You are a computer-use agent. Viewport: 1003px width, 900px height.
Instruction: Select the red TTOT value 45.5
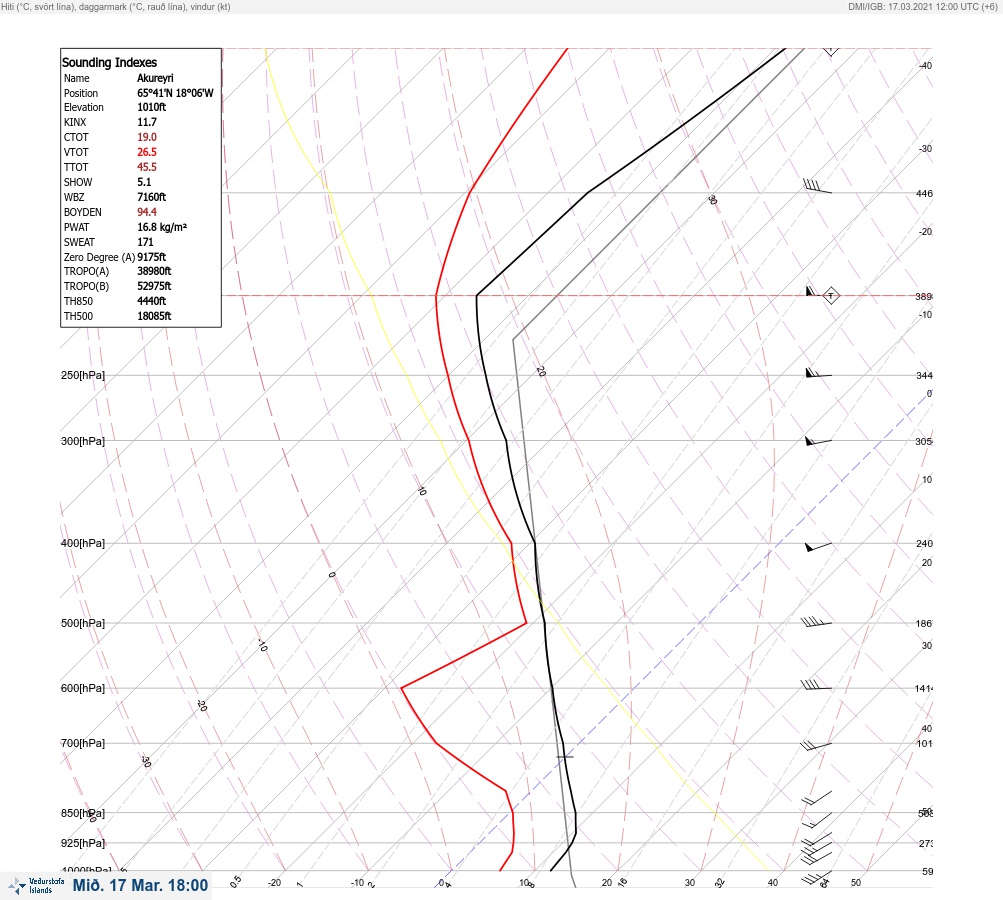pyautogui.click(x=146, y=167)
